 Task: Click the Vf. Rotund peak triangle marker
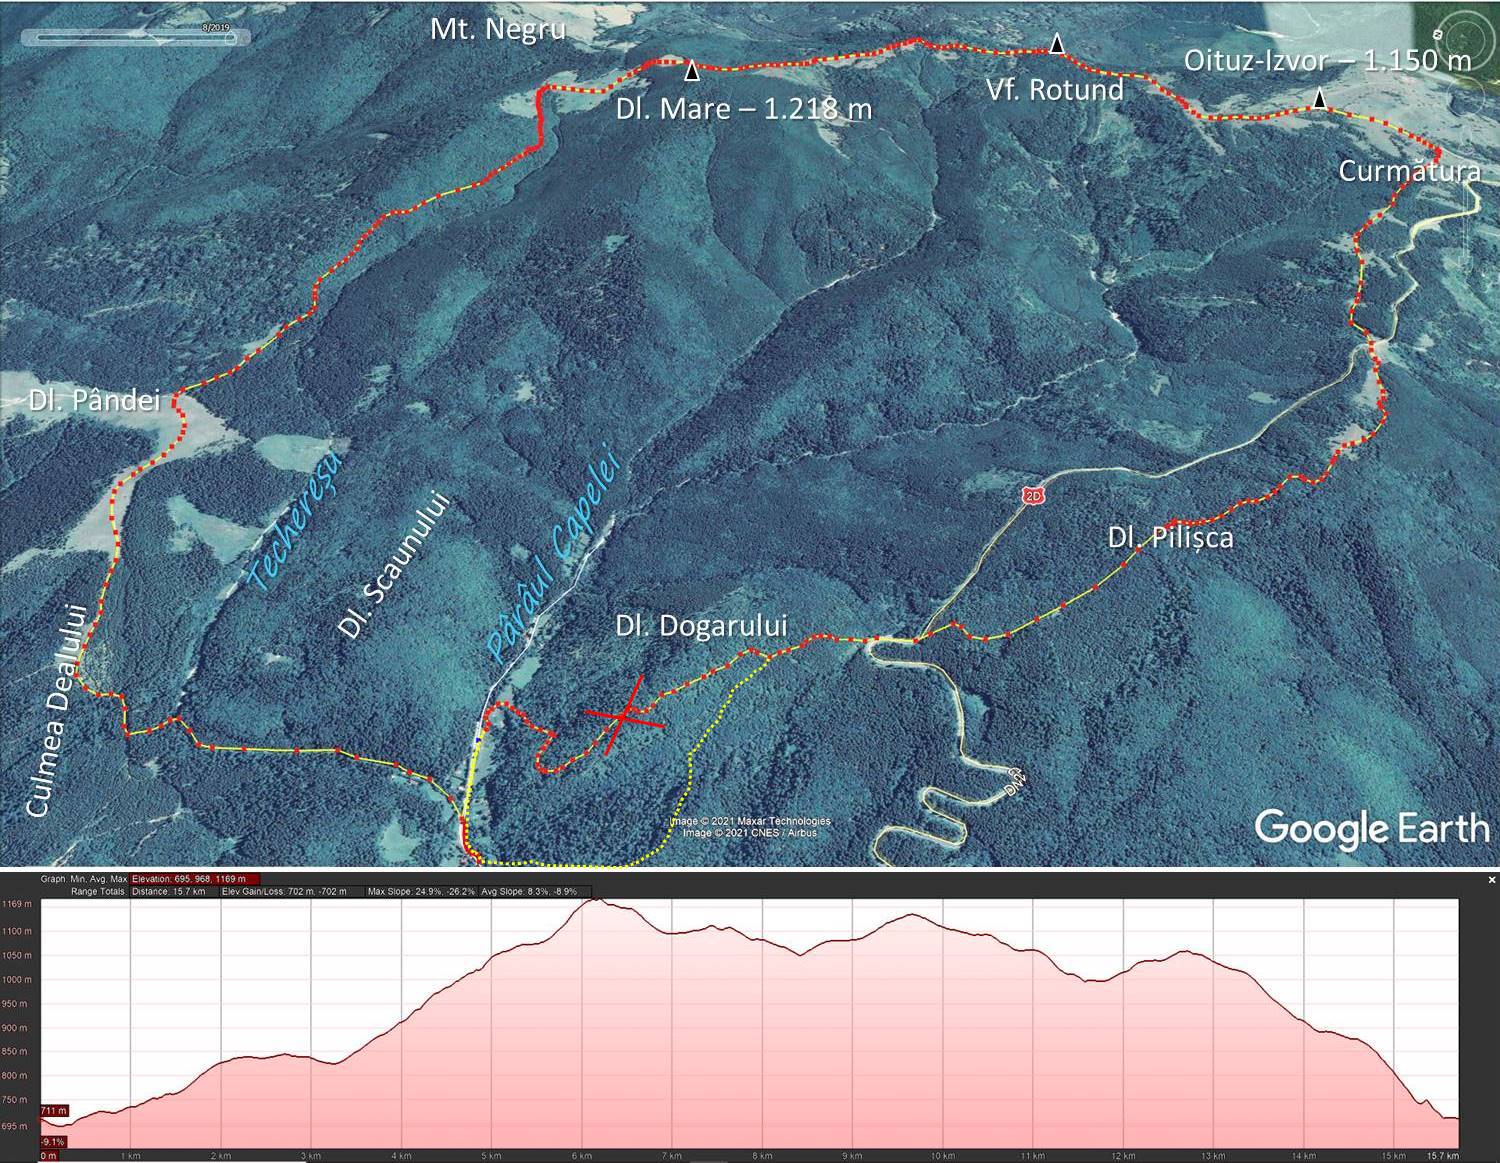coord(1057,43)
